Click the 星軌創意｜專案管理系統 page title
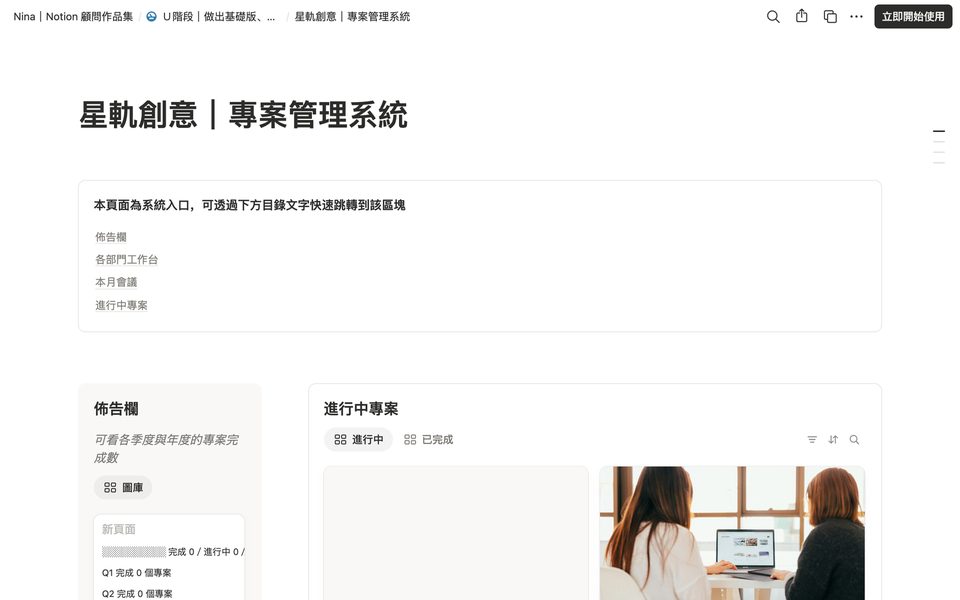The image size is (960, 600). click(x=243, y=114)
